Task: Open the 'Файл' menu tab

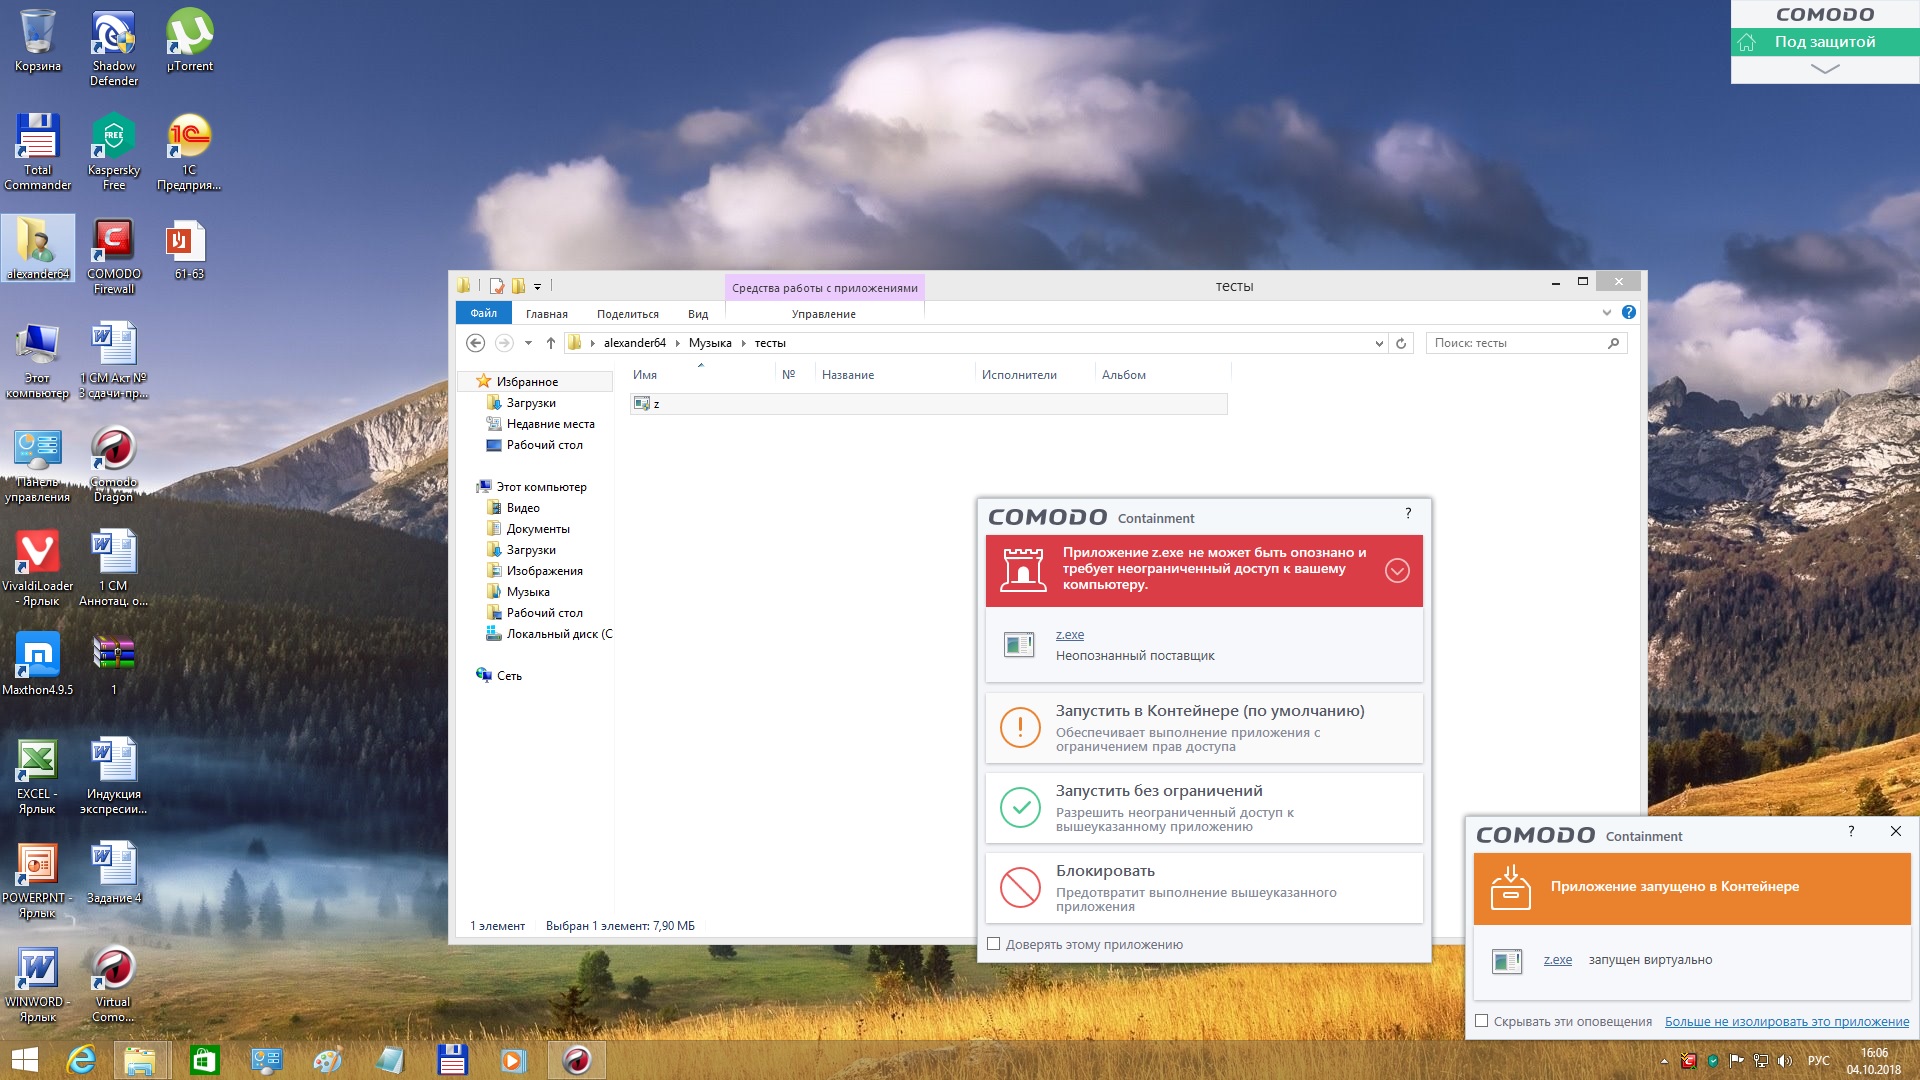Action: 484,313
